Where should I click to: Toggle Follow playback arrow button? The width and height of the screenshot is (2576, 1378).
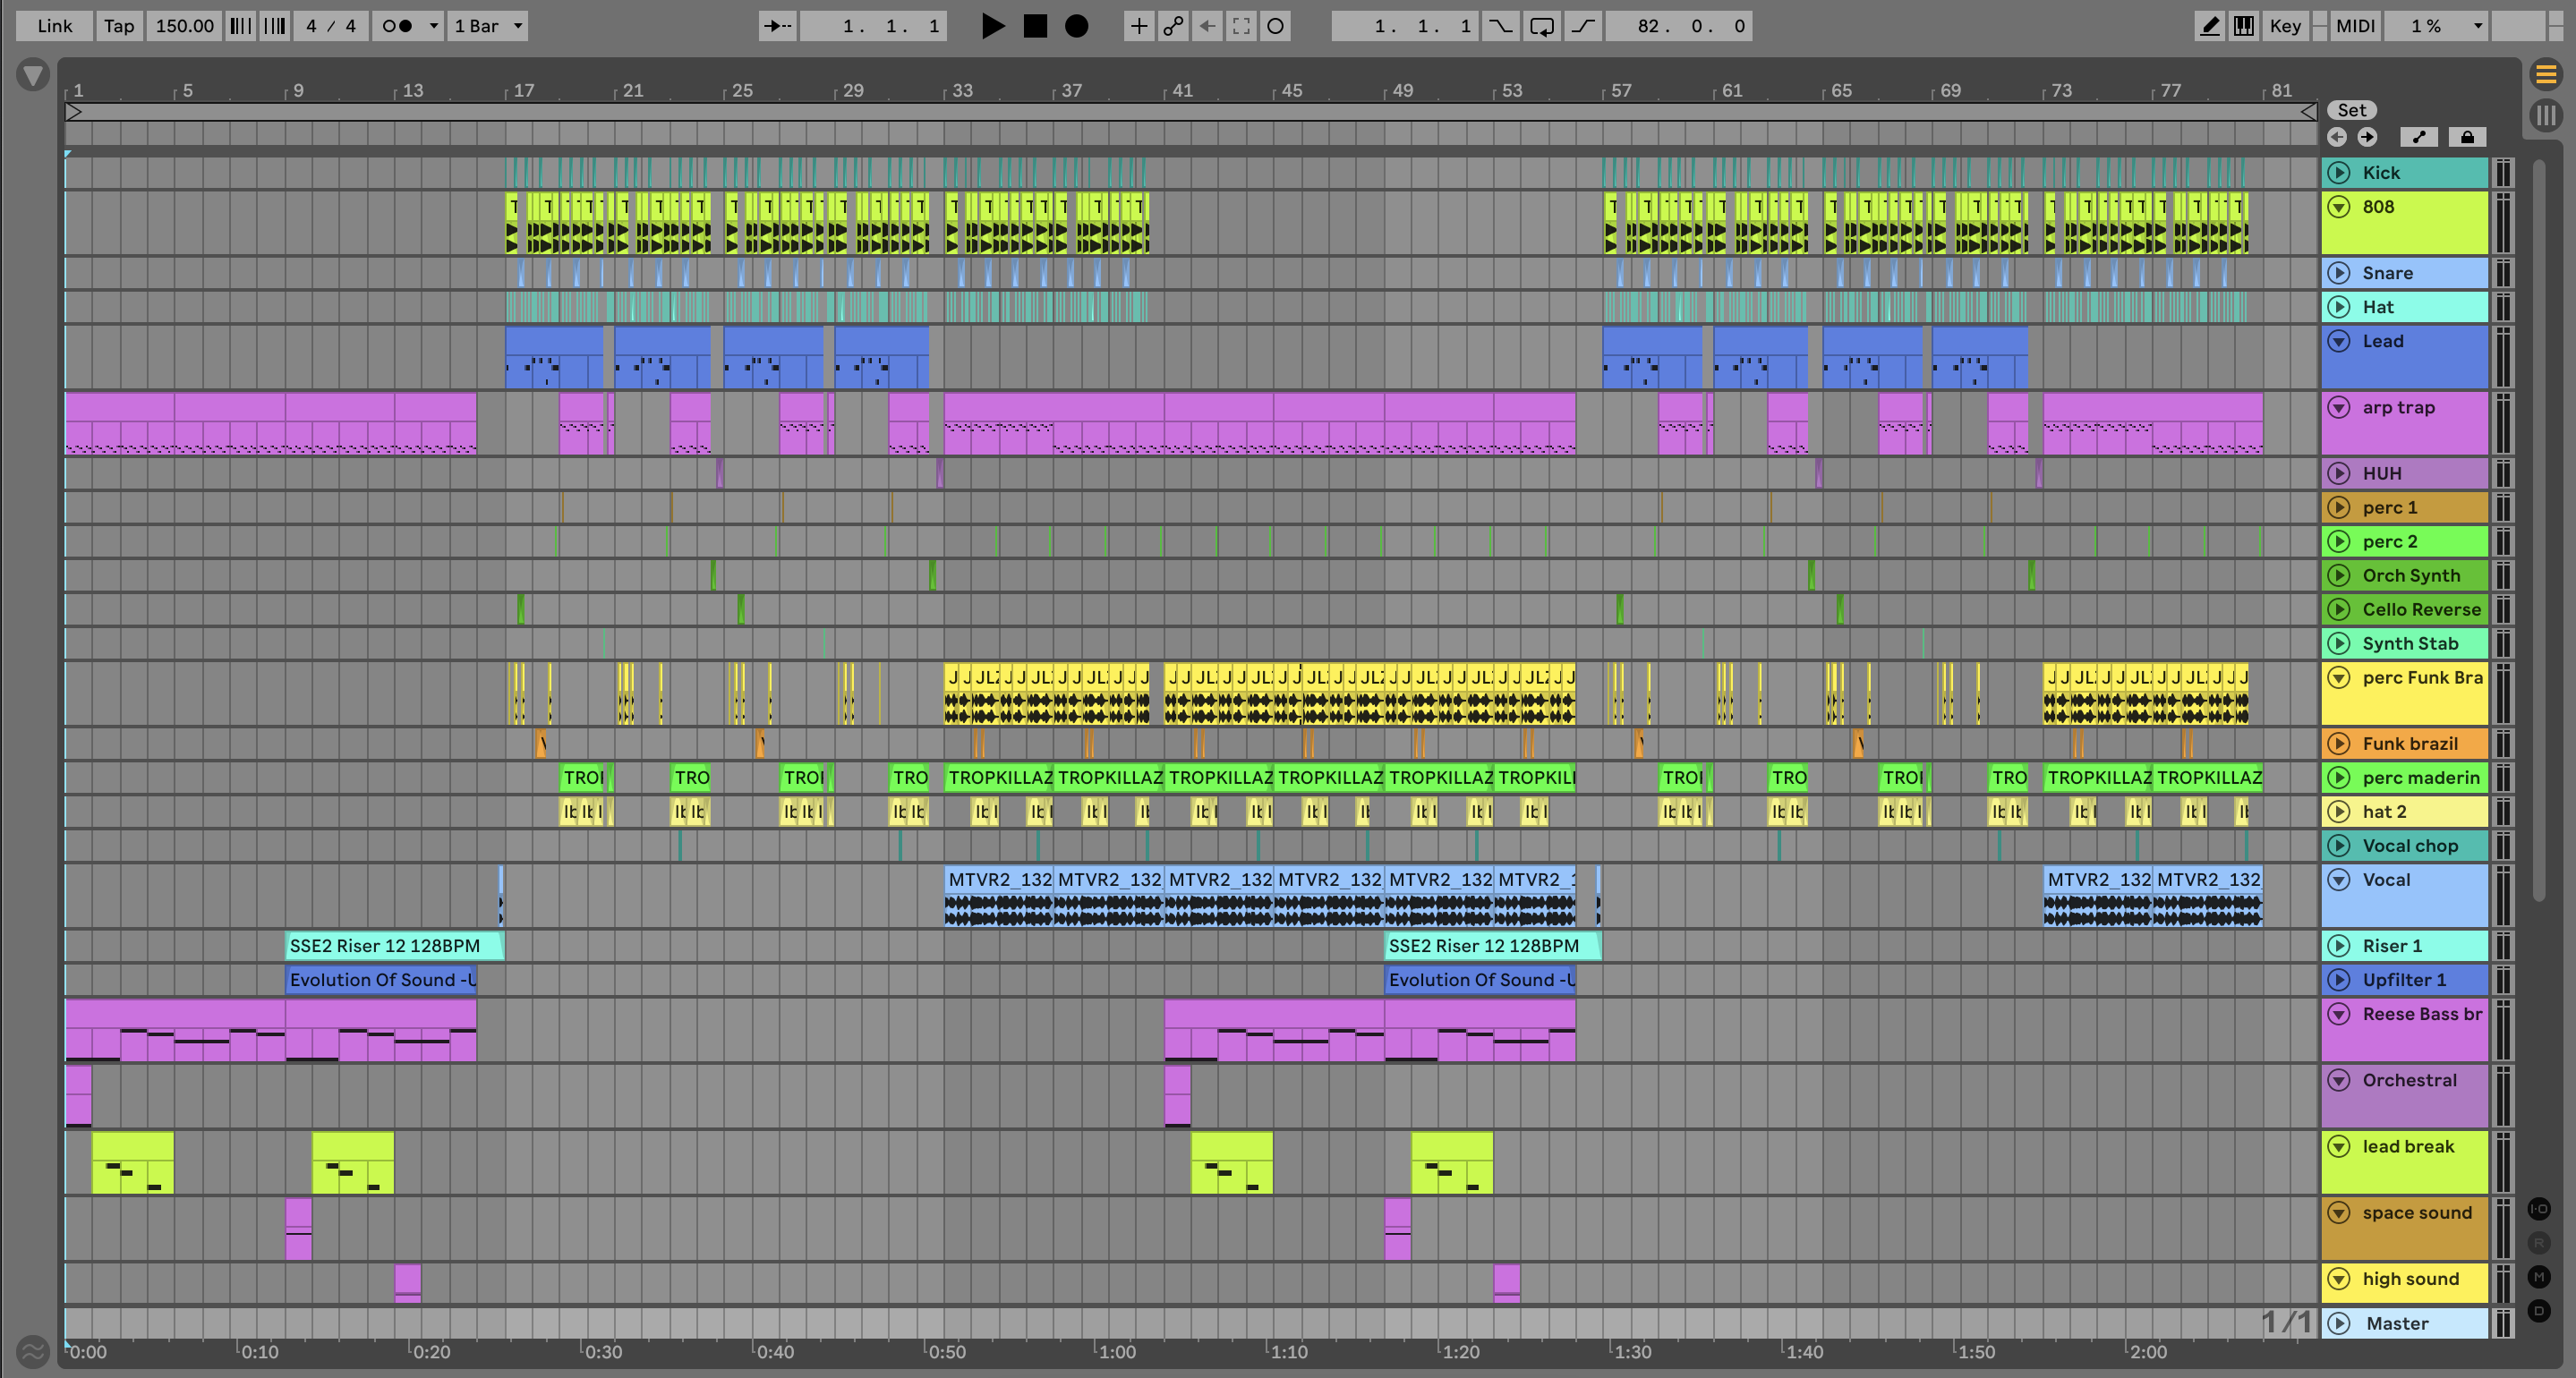pos(777,26)
